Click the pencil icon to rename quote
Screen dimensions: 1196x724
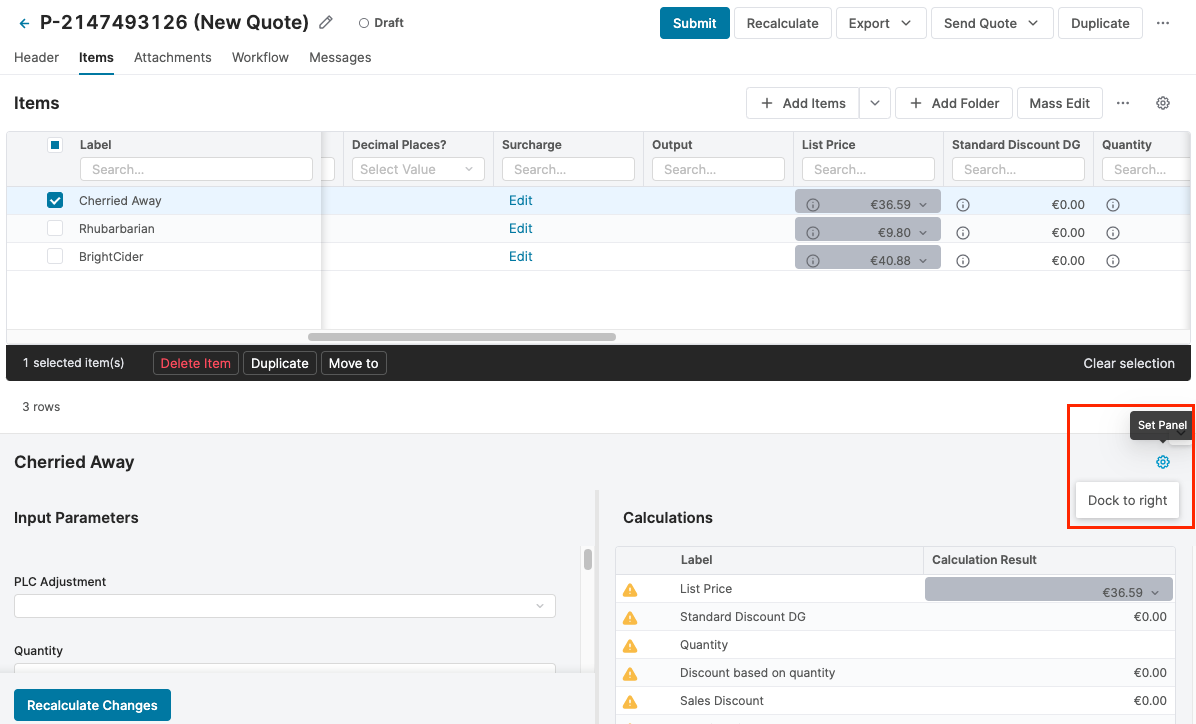pyautogui.click(x=326, y=23)
